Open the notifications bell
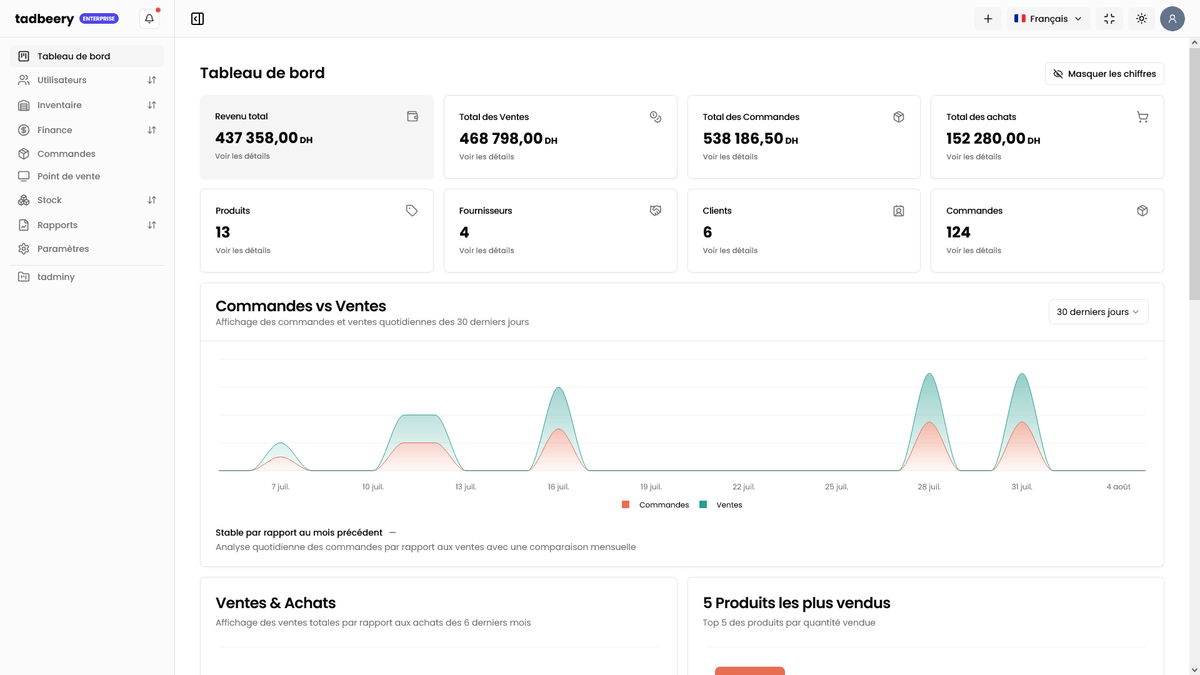This screenshot has width=1200, height=675. pos(149,19)
